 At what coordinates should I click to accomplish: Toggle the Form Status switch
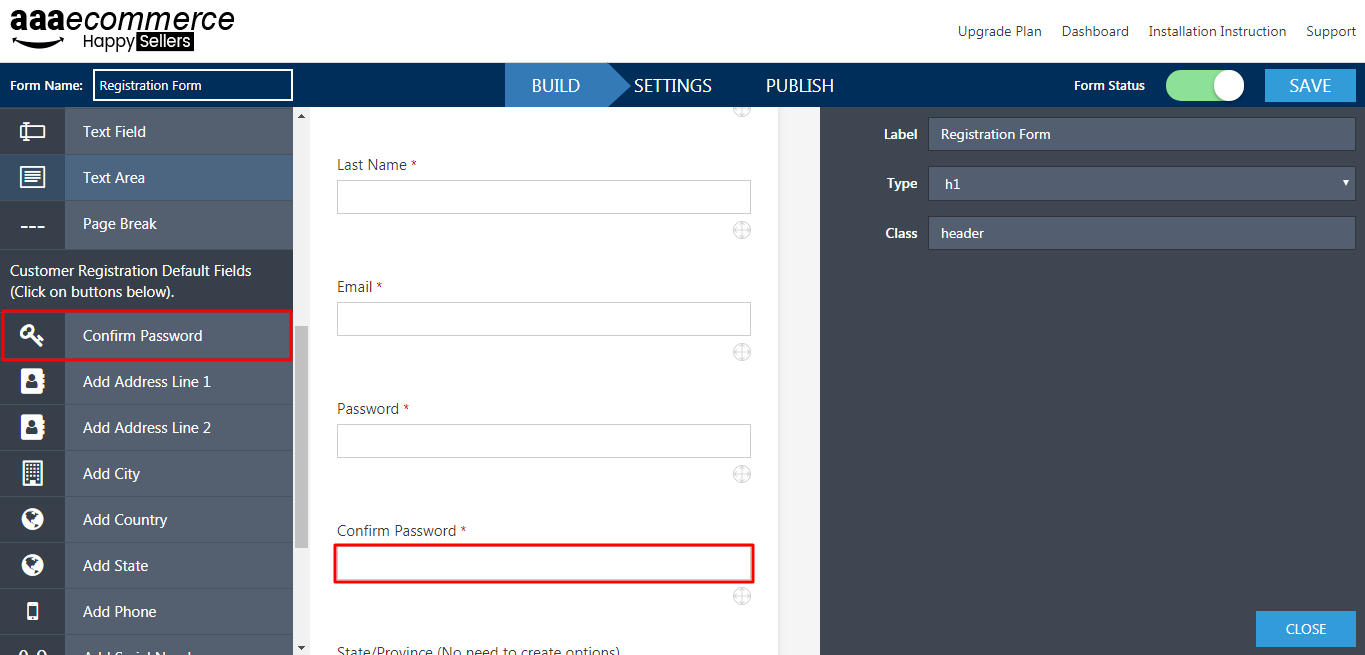coord(1205,85)
